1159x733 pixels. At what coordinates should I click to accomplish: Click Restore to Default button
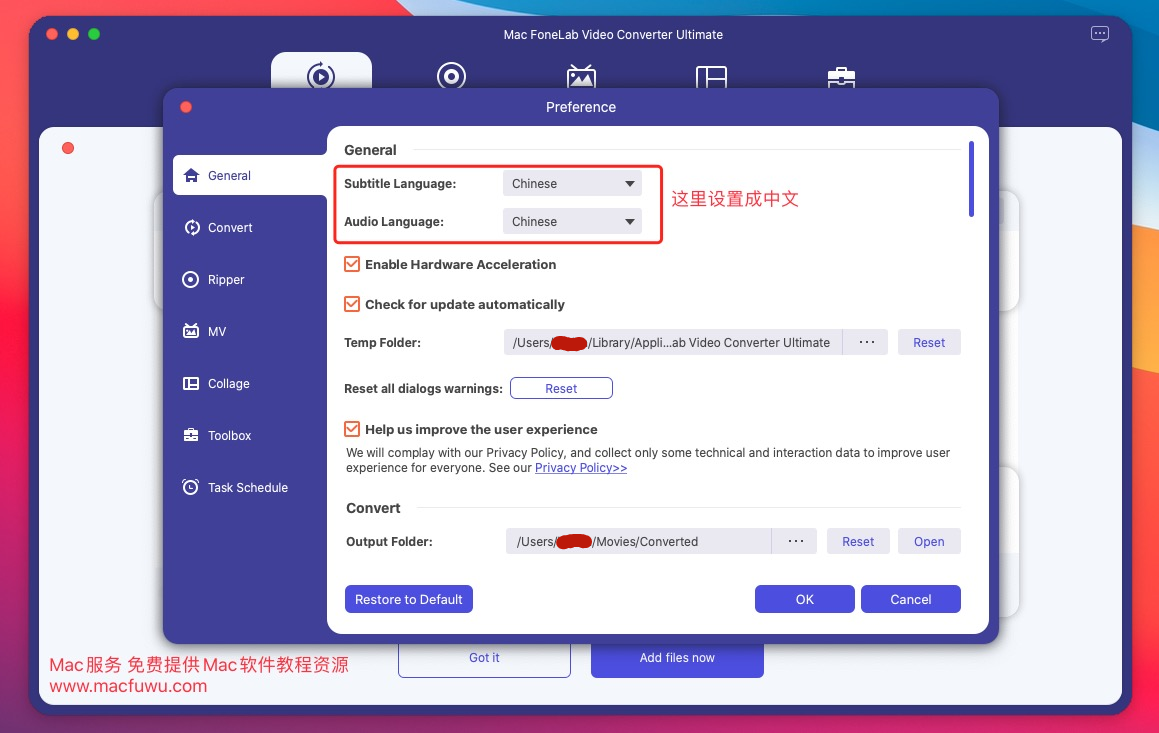(x=409, y=599)
